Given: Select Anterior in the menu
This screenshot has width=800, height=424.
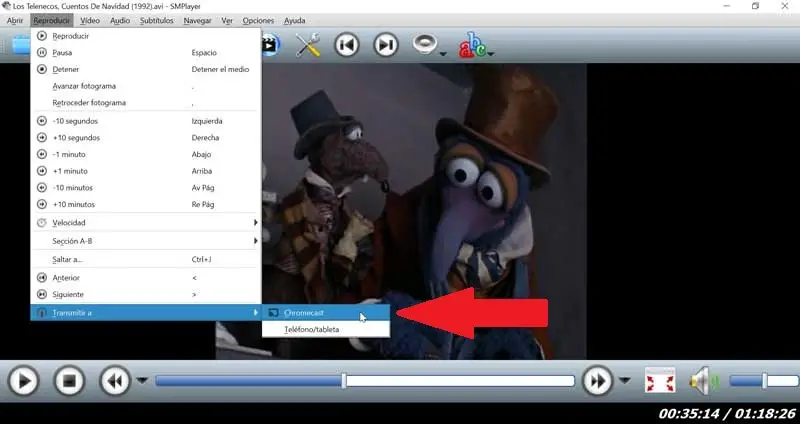Looking at the screenshot, I should (x=146, y=278).
